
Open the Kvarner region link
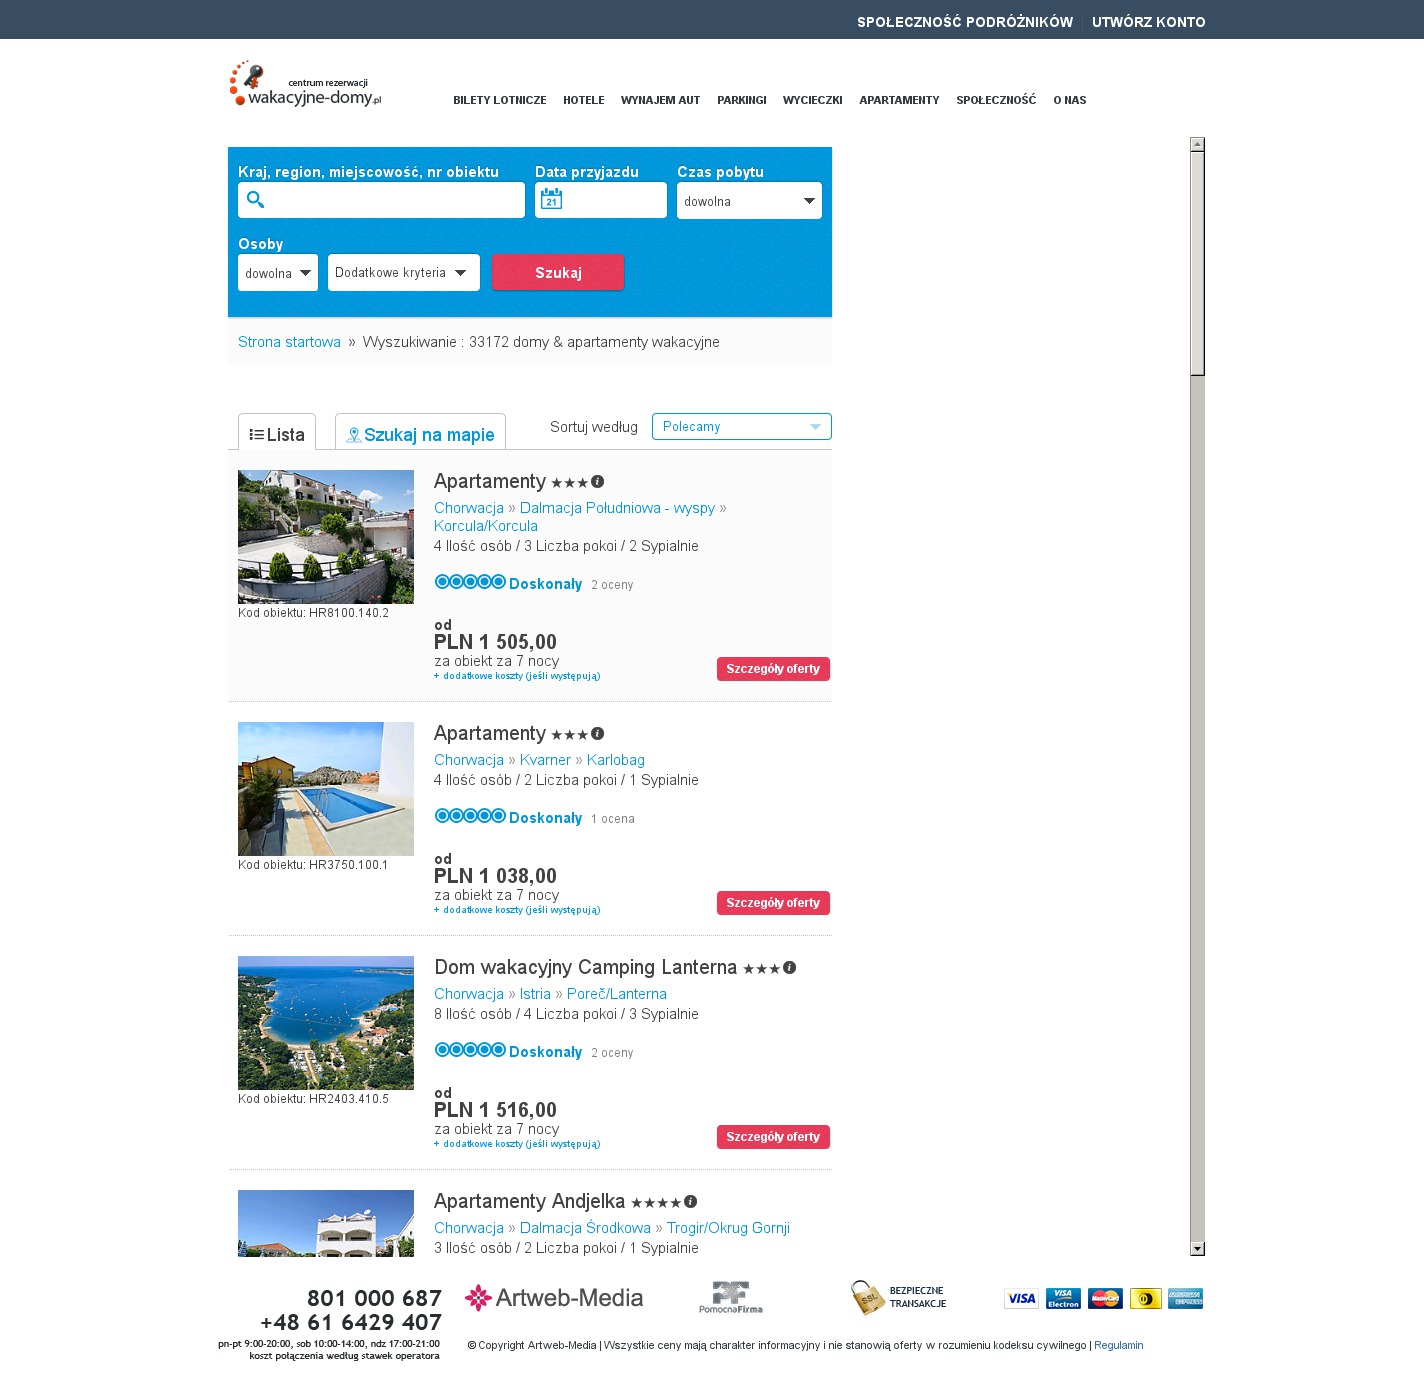tap(545, 760)
